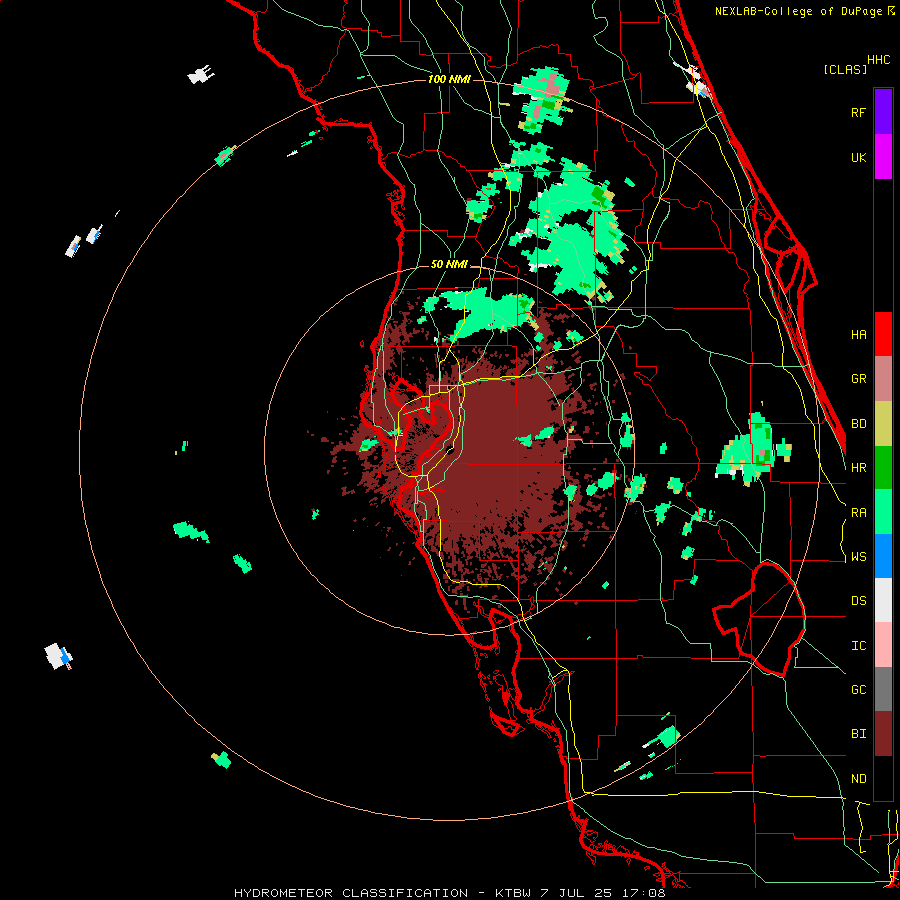This screenshot has width=900, height=900.
Task: Click the HYDROMETEOR CLASSIFICATION KTBW title text
Action: tap(449, 893)
